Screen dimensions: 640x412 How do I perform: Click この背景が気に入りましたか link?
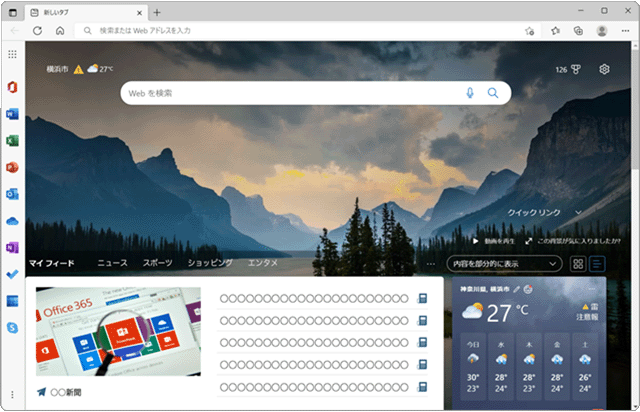click(x=573, y=241)
